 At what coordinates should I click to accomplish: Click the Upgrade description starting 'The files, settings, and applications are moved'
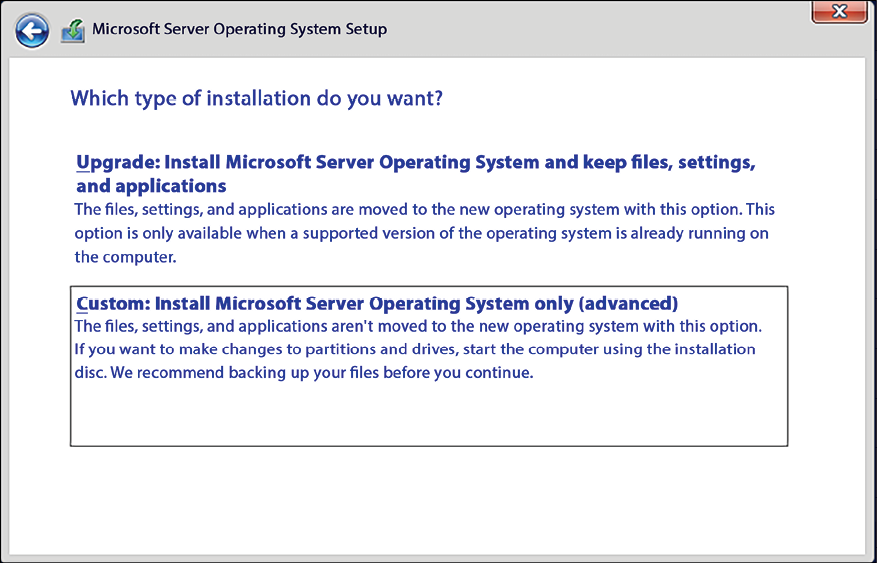(x=425, y=233)
